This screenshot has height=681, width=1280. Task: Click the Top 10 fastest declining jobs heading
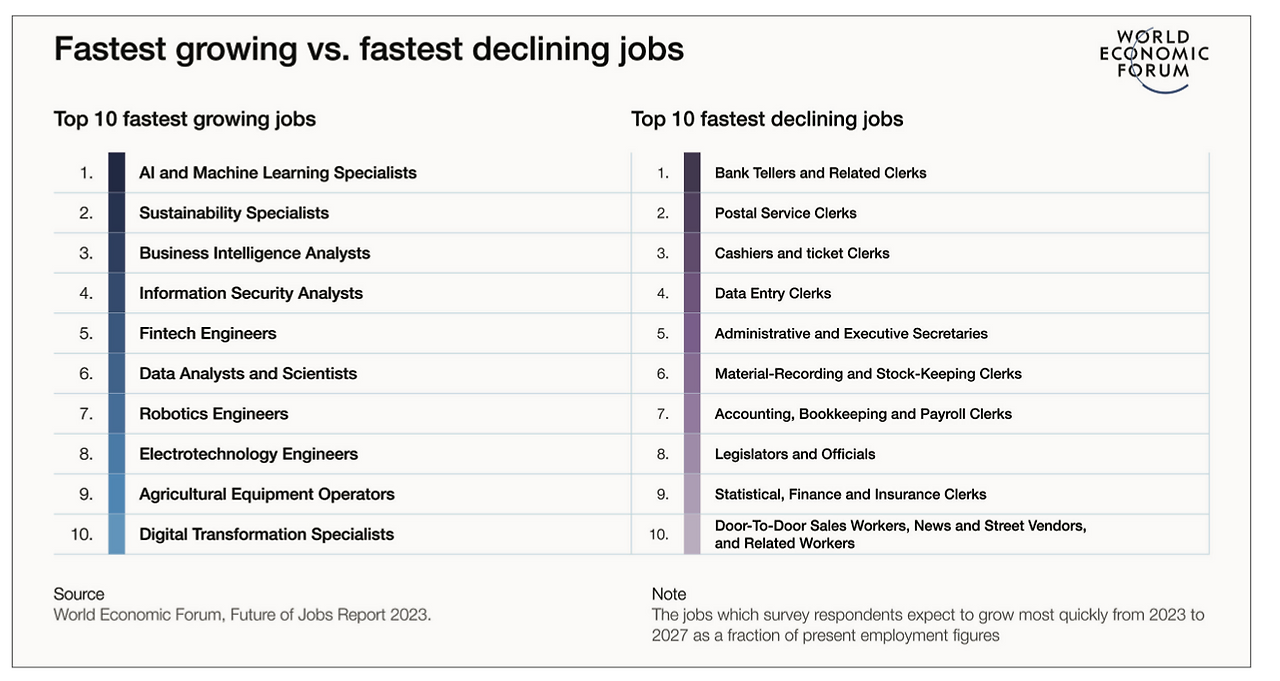767,120
